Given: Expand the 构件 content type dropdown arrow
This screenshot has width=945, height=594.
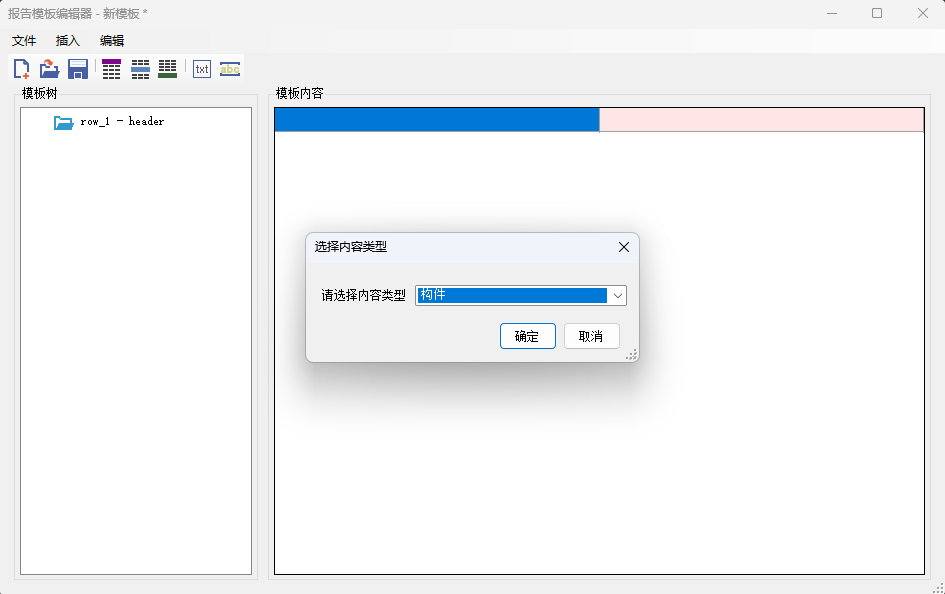Looking at the screenshot, I should (618, 295).
